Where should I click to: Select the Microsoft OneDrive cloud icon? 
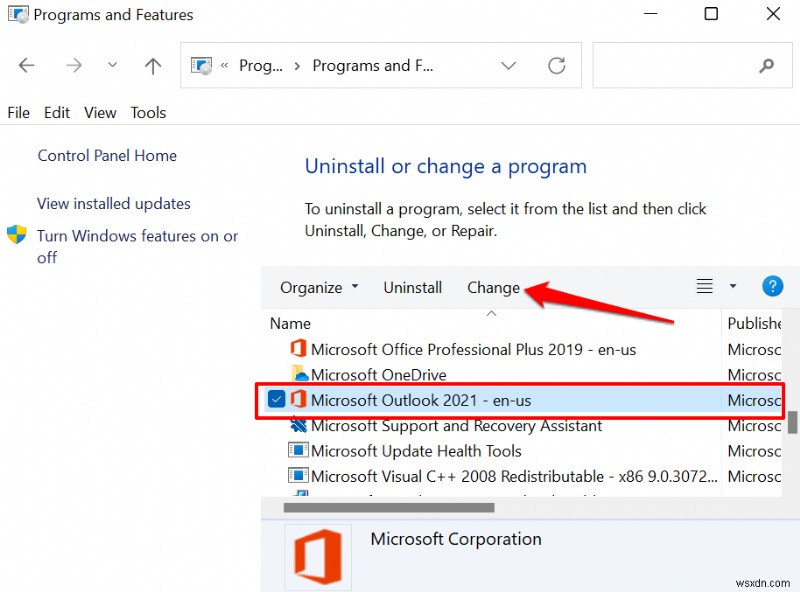tap(298, 374)
